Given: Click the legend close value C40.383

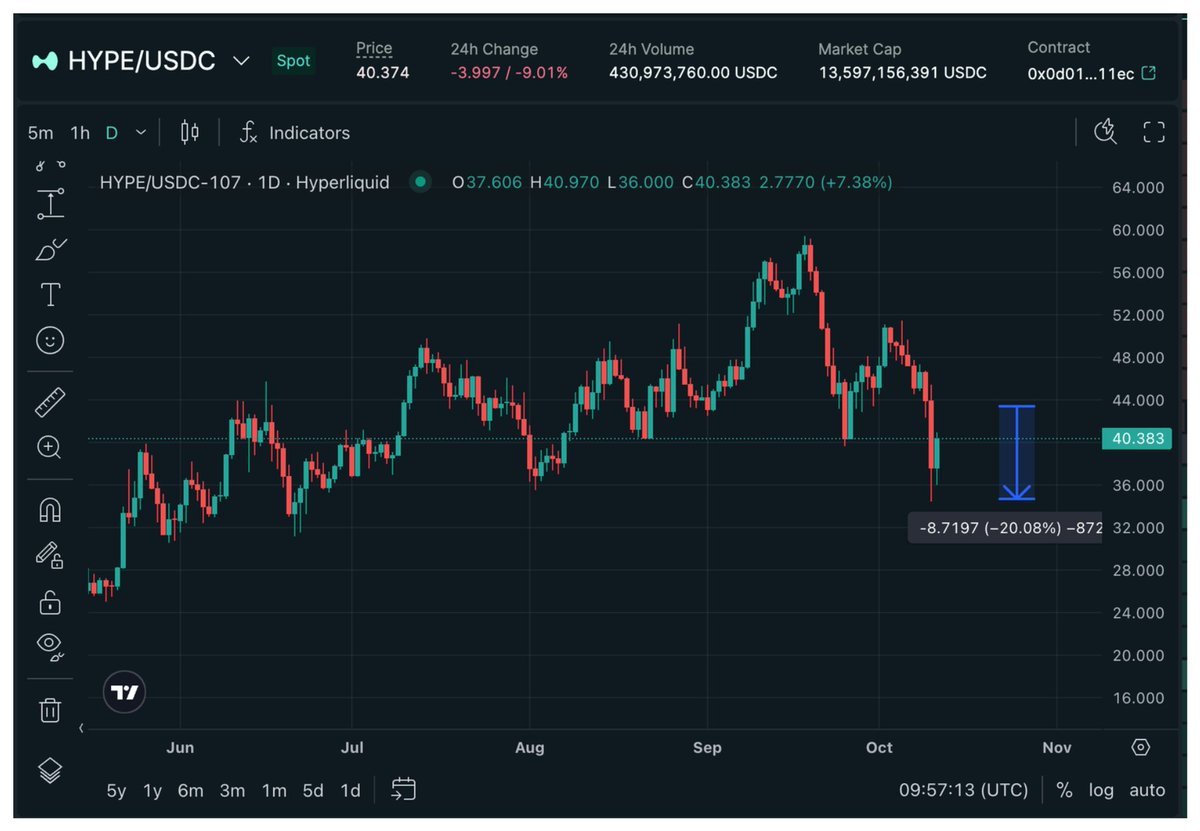Looking at the screenshot, I should point(716,182).
